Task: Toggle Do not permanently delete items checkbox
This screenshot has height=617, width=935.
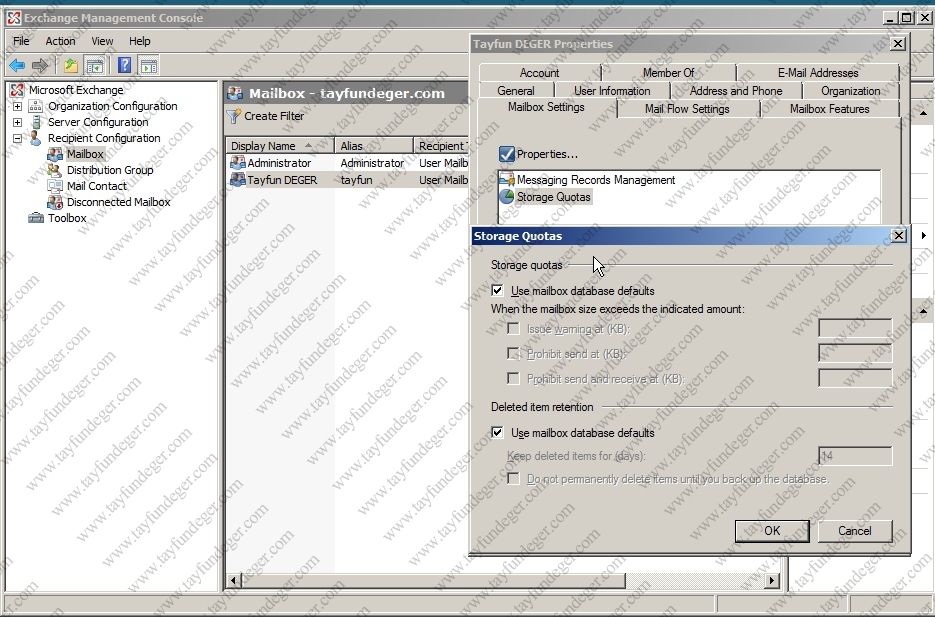Action: coord(513,479)
